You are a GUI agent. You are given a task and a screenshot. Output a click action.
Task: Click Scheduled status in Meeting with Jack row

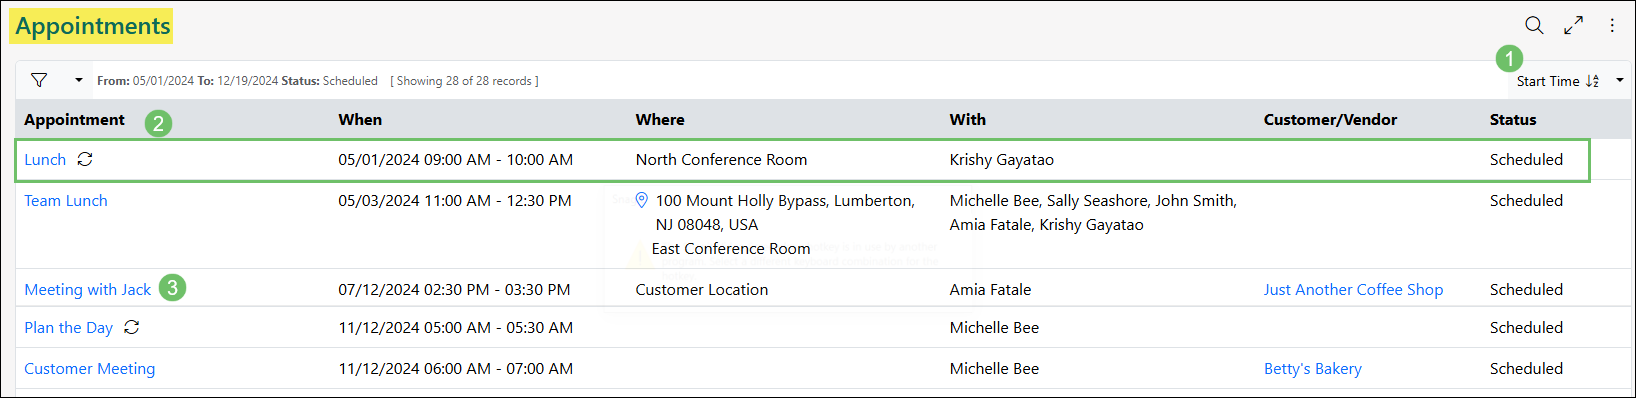pos(1526,290)
